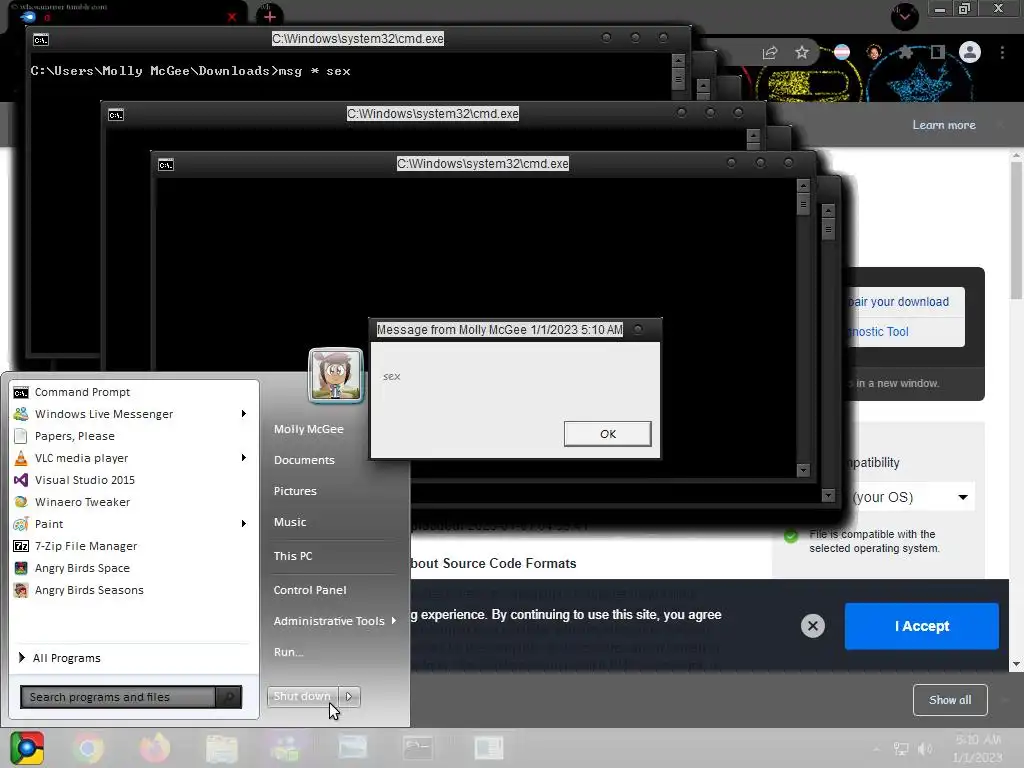Screen dimensions: 1024x768
Task: Toggle the Chrome side panel icon
Action: pos(938,52)
